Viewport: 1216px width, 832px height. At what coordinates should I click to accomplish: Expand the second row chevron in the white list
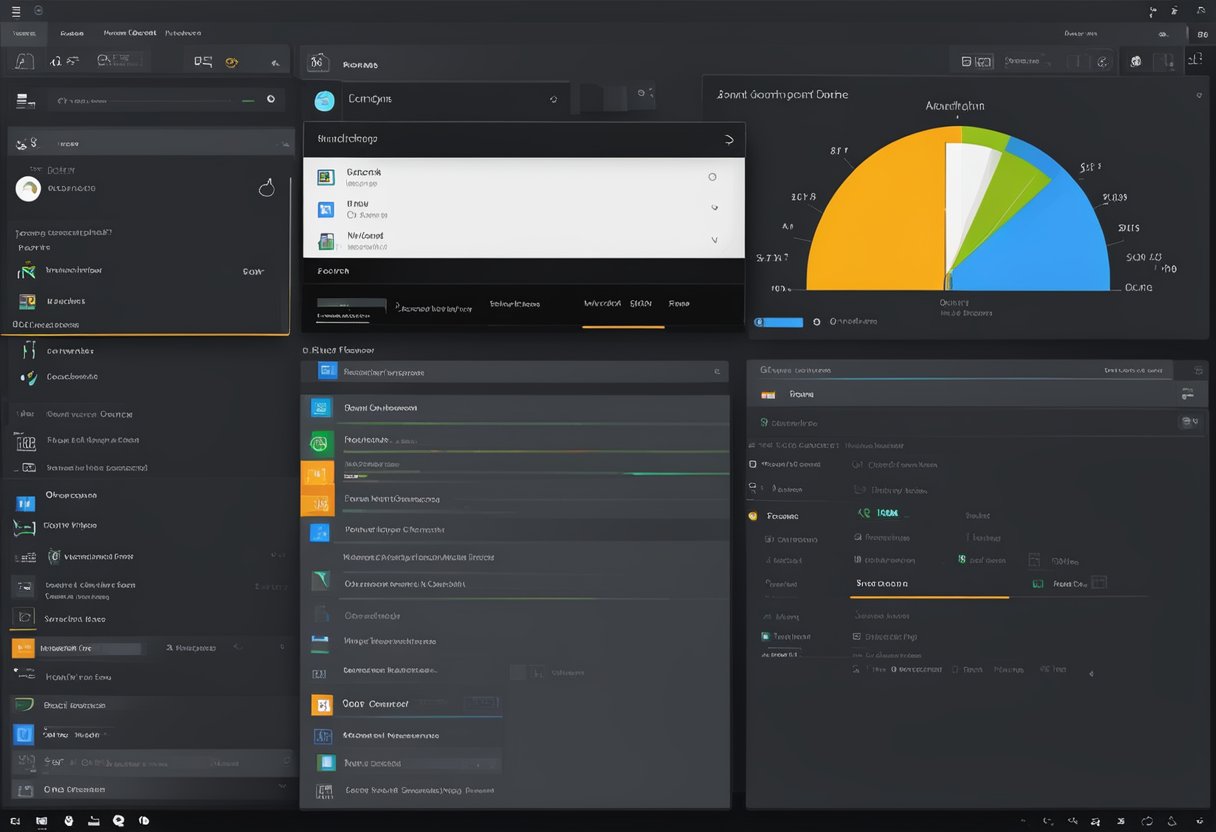point(714,209)
